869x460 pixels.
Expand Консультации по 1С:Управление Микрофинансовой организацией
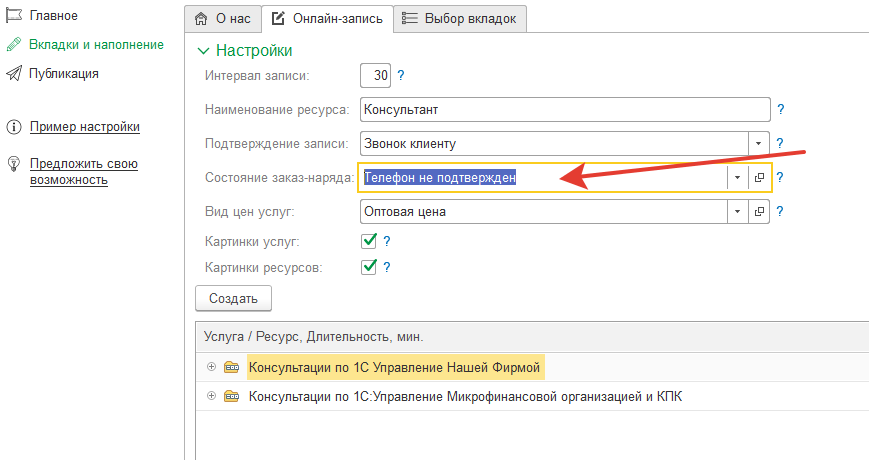[x=211, y=396]
